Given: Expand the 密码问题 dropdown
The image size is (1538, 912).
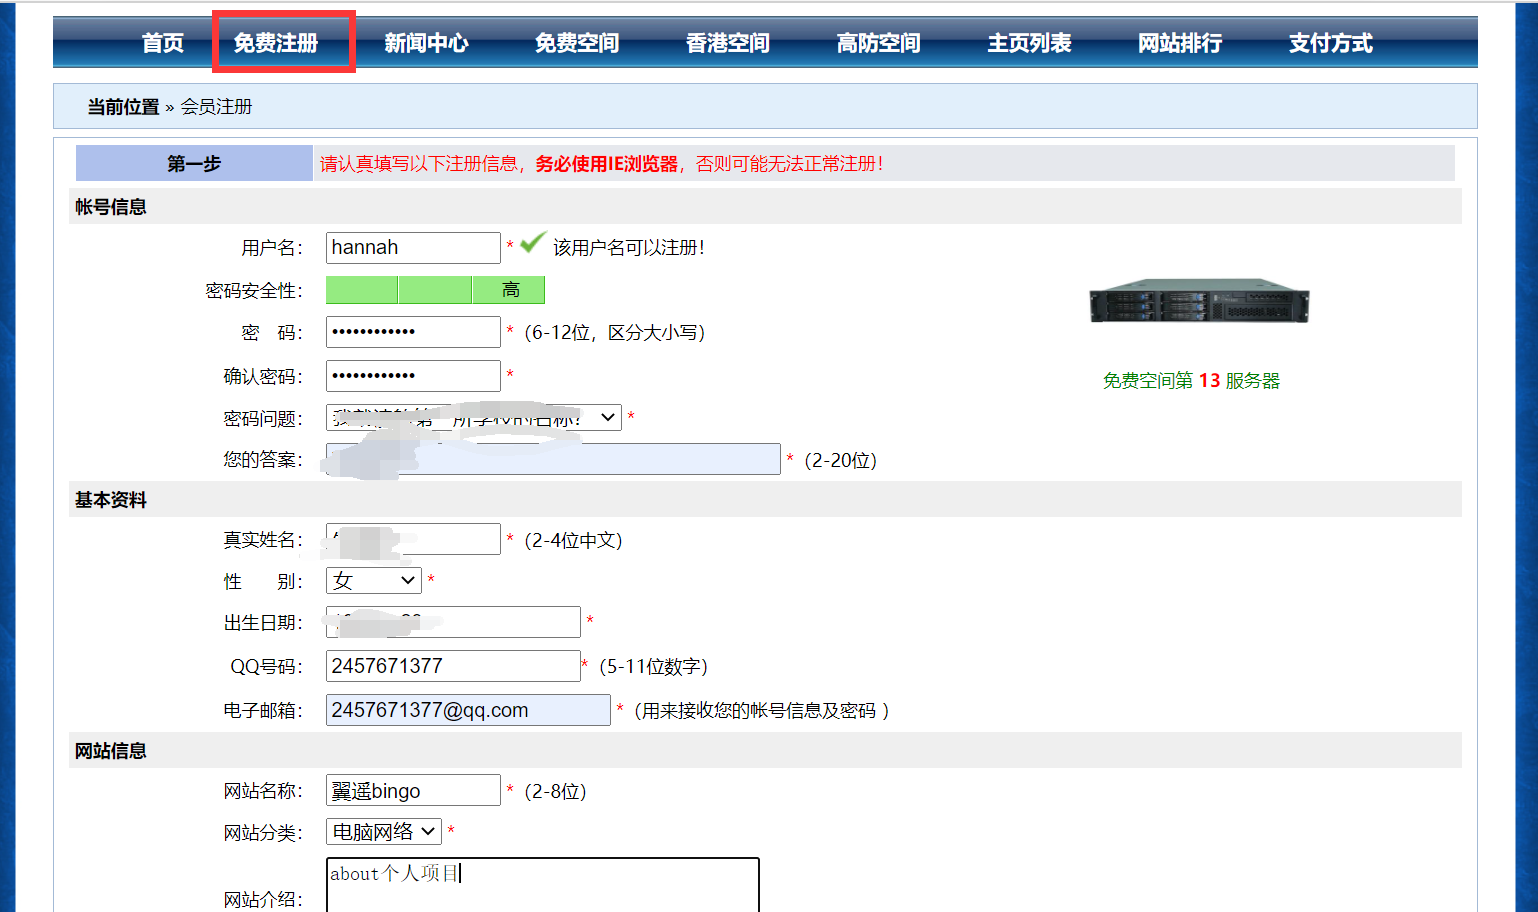Looking at the screenshot, I should tap(474, 417).
